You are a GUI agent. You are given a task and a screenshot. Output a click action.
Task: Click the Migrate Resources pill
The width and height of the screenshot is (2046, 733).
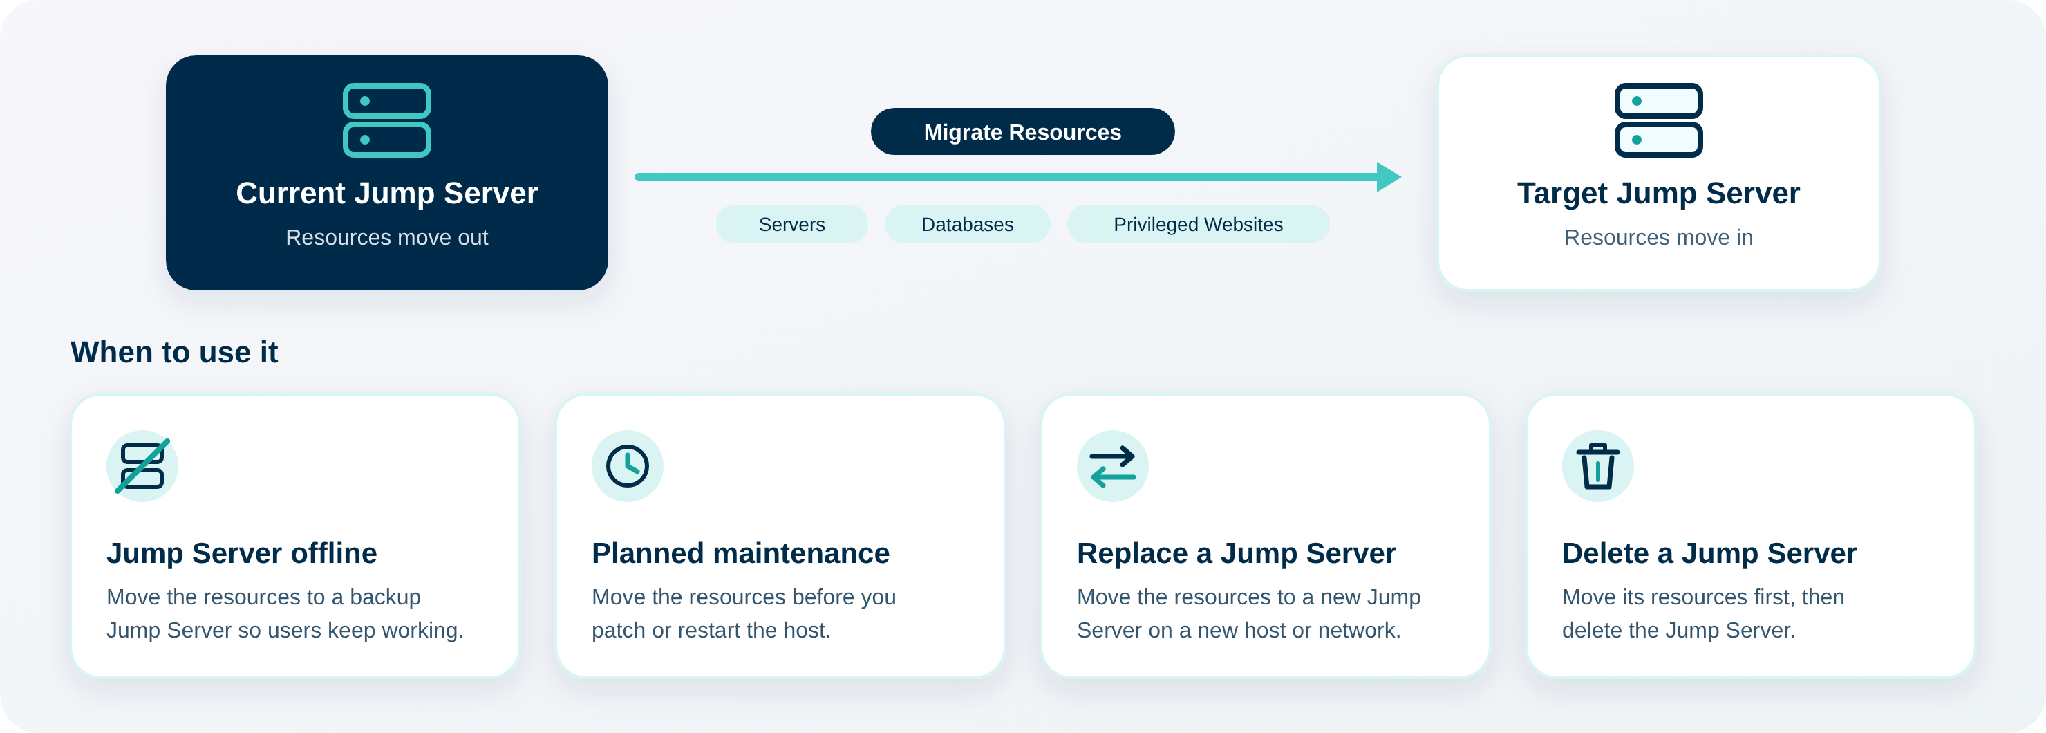click(x=1022, y=132)
